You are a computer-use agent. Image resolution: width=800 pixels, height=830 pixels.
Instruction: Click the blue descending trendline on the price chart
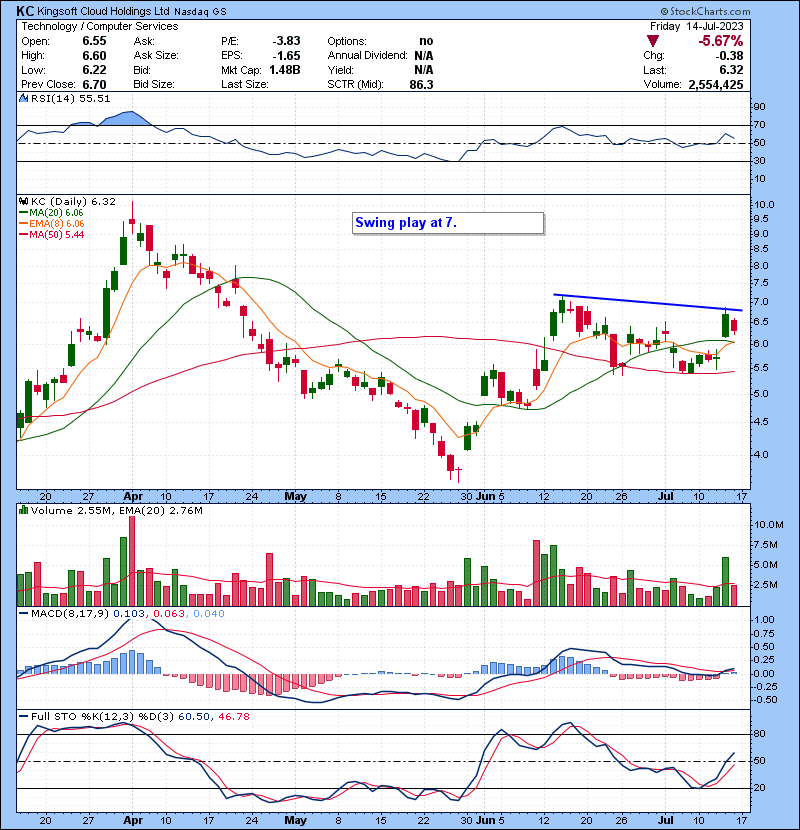click(x=648, y=302)
